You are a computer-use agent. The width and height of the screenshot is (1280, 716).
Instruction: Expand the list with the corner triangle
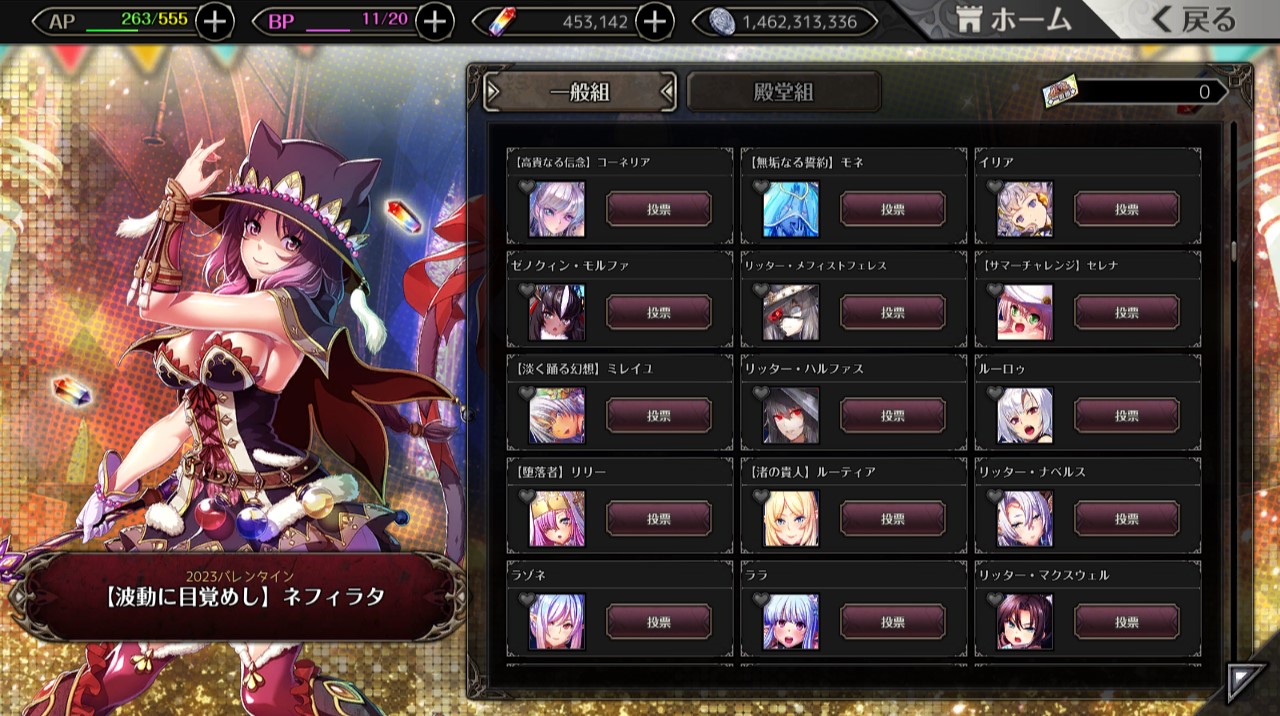[1246, 682]
